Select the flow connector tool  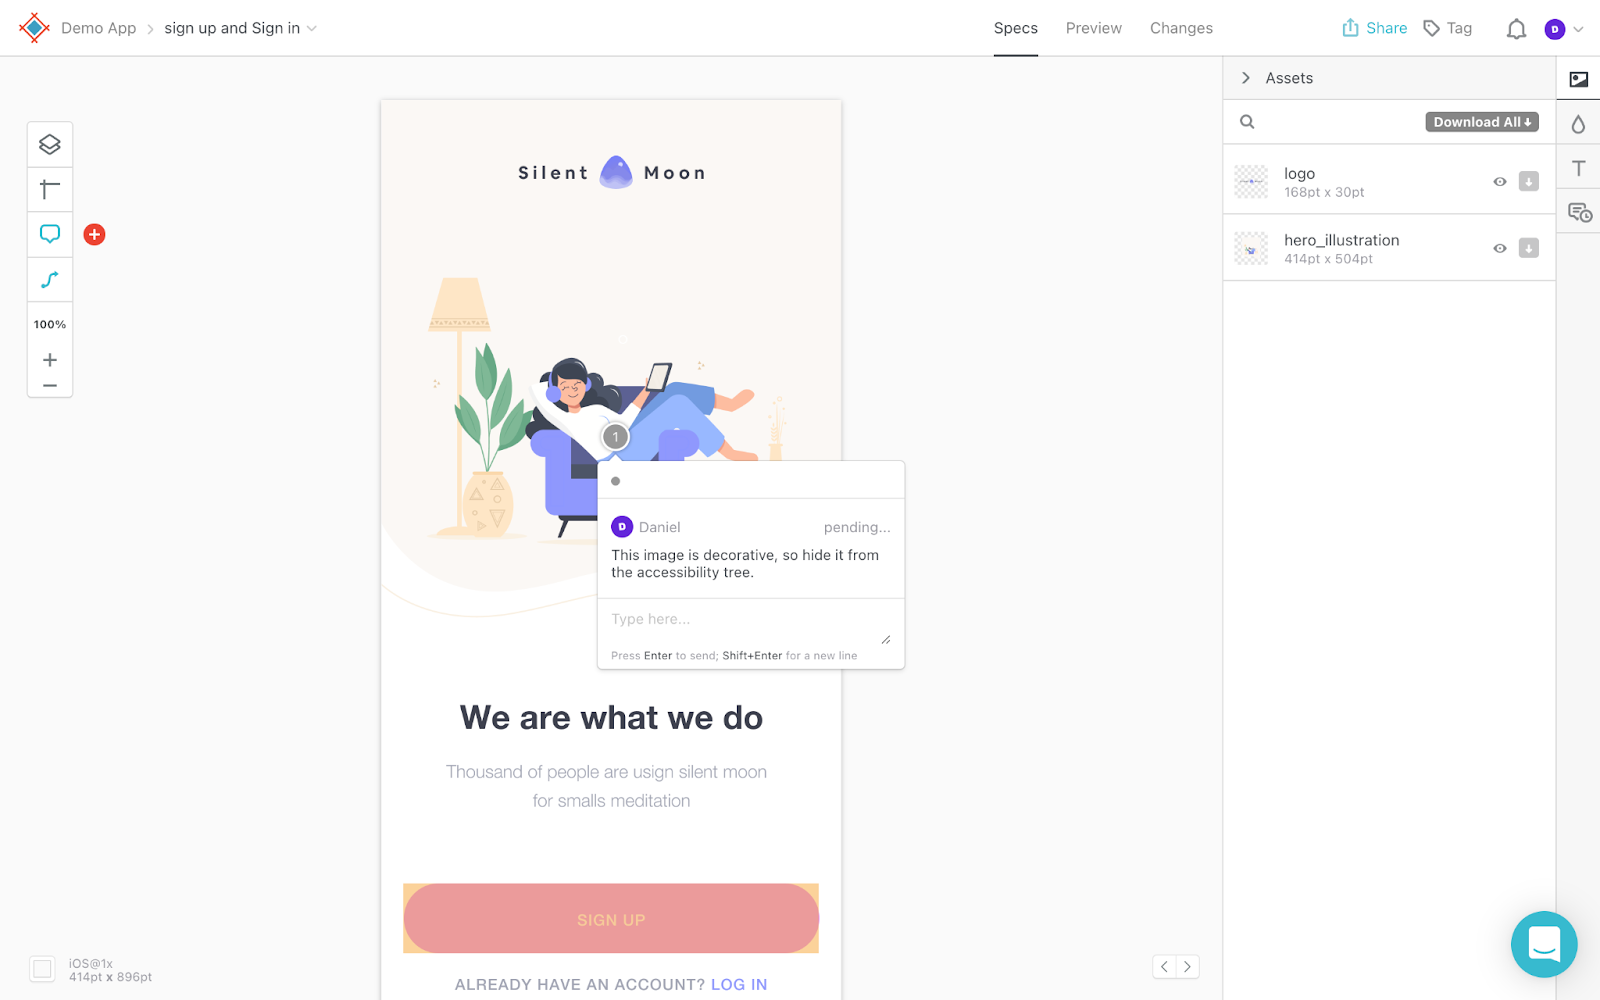tap(50, 280)
